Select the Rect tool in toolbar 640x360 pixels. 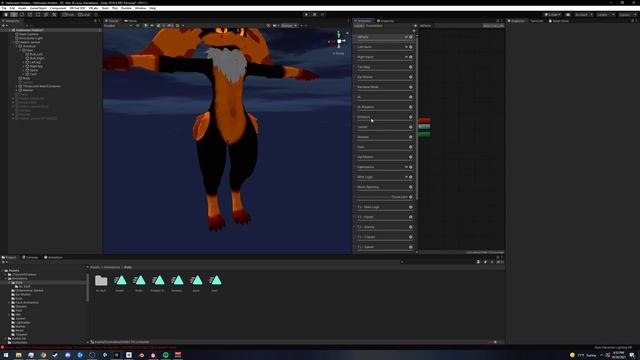38,15
